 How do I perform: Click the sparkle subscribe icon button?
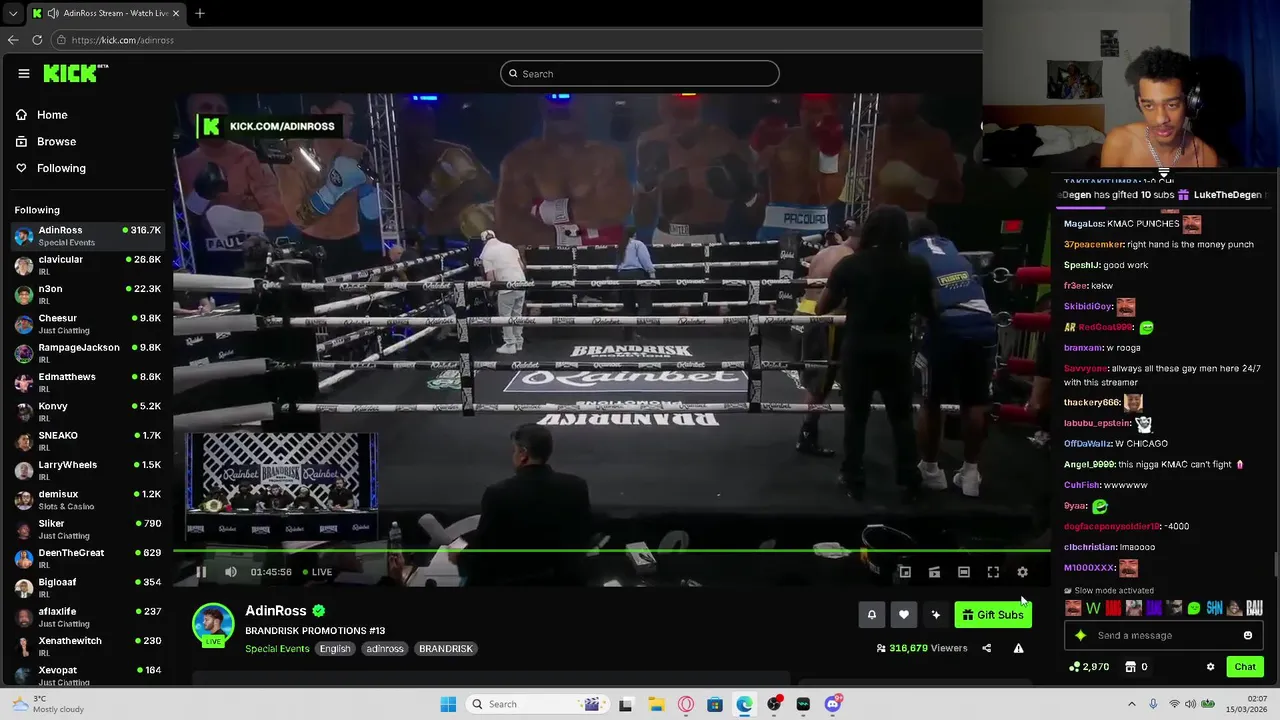[x=936, y=615]
